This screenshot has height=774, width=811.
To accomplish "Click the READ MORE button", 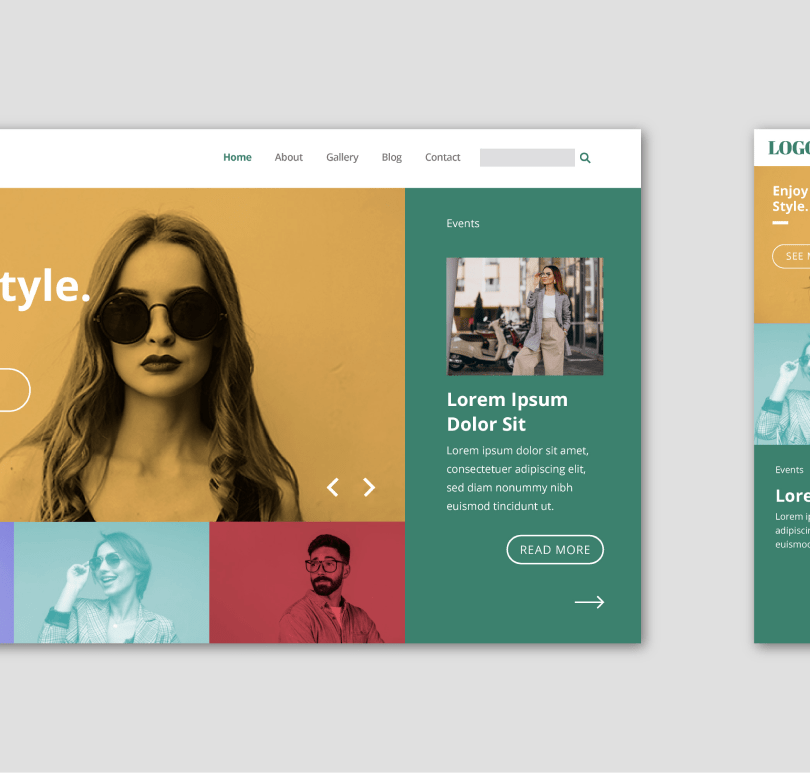I will 555,549.
